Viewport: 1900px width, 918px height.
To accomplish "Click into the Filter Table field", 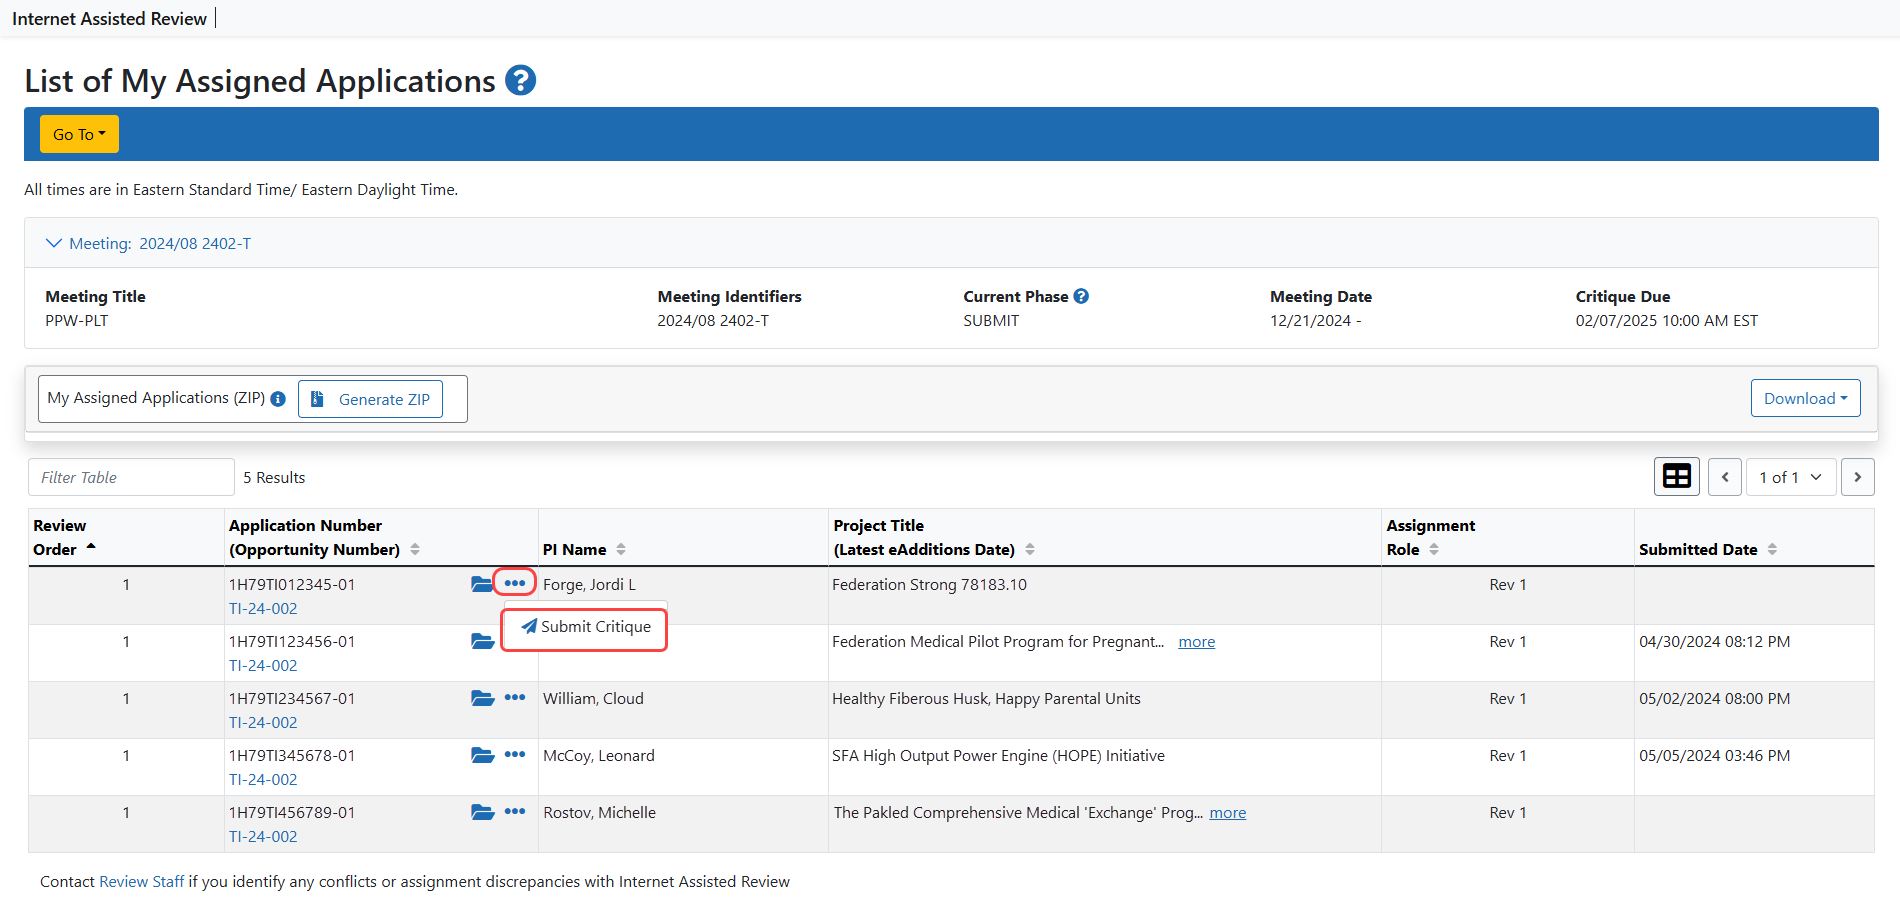I will (131, 477).
